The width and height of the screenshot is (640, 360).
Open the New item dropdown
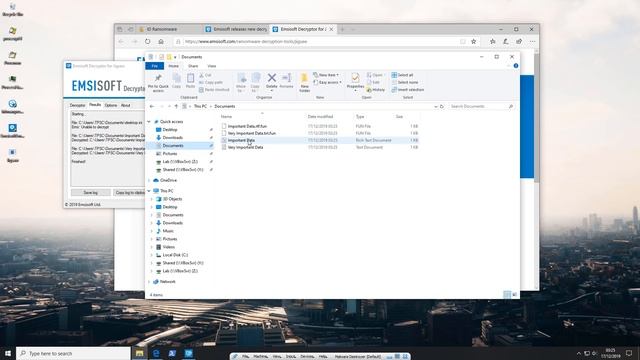point(326,75)
